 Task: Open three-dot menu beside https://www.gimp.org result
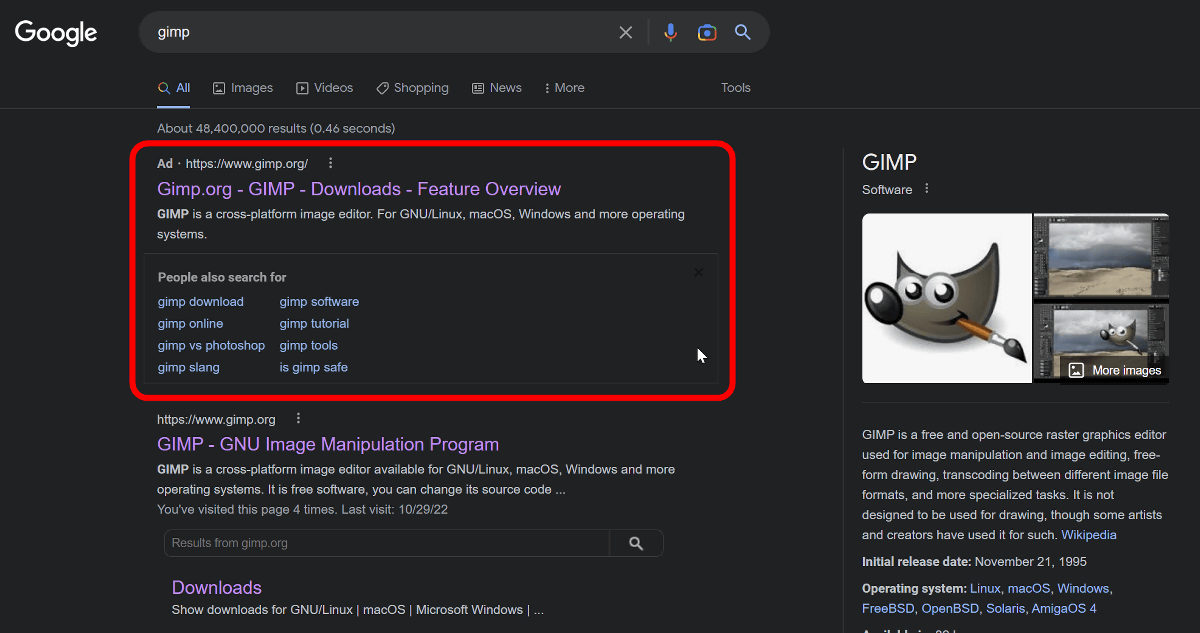298,419
